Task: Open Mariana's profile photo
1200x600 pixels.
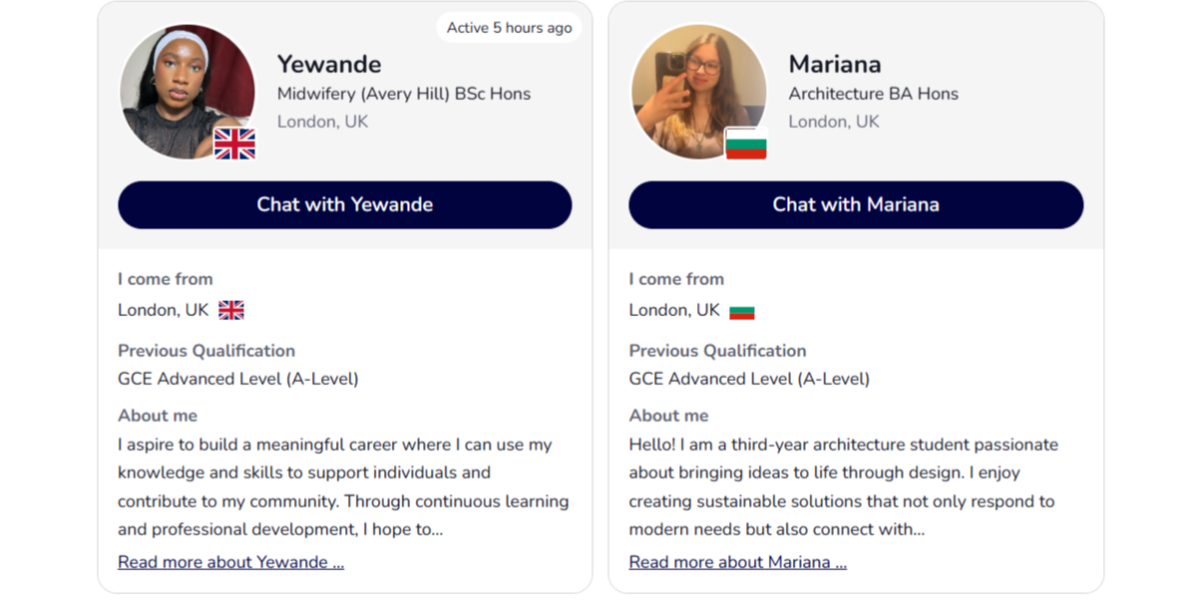Action: point(698,92)
